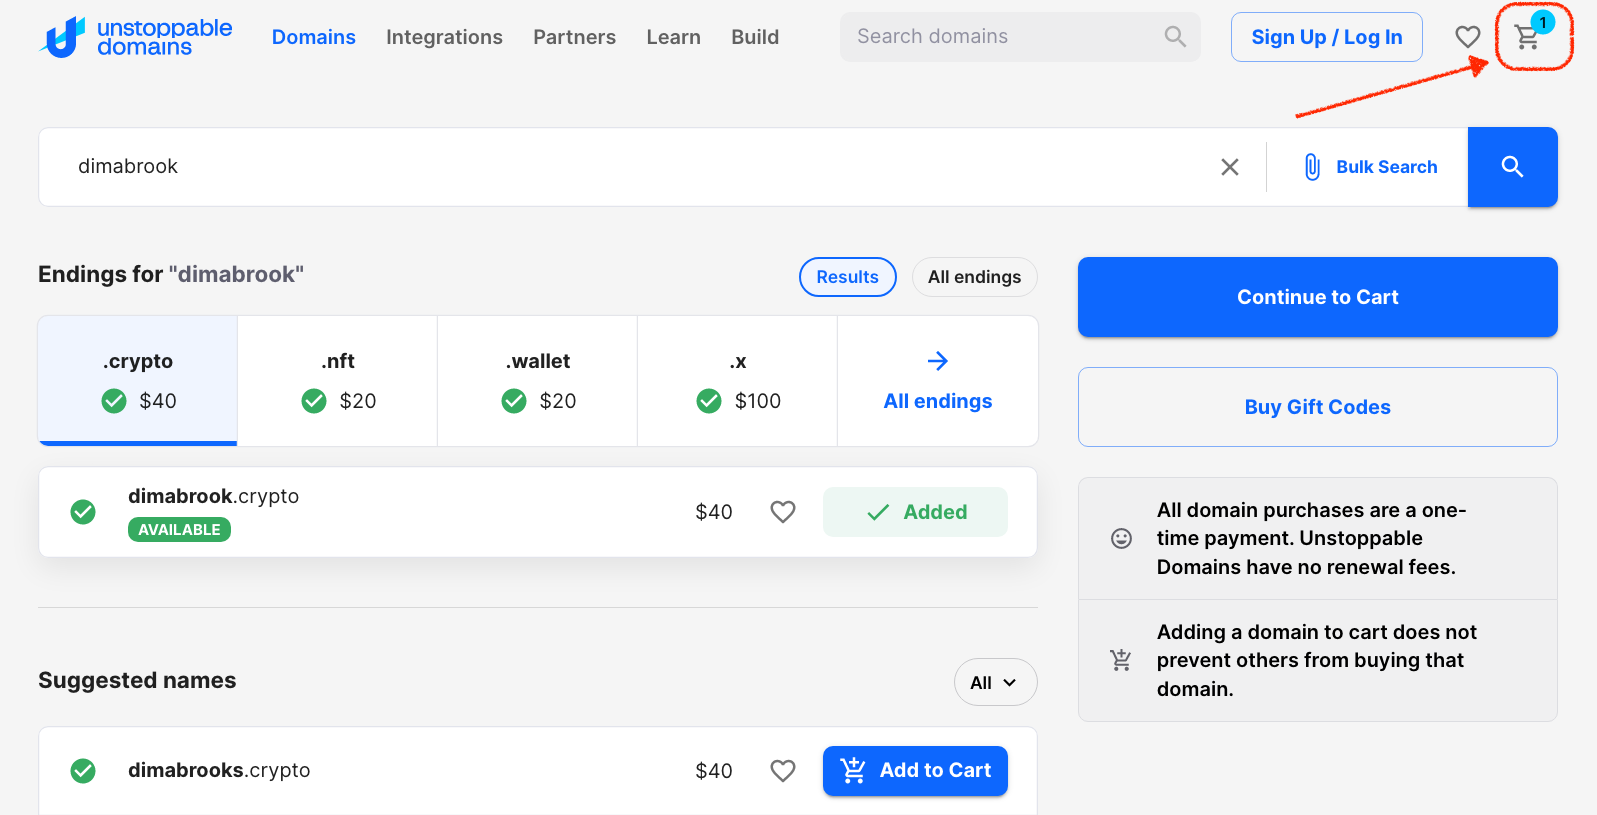Viewport: 1597px width, 815px height.
Task: Click the adding to cart disclaimer text
Action: 1316,660
